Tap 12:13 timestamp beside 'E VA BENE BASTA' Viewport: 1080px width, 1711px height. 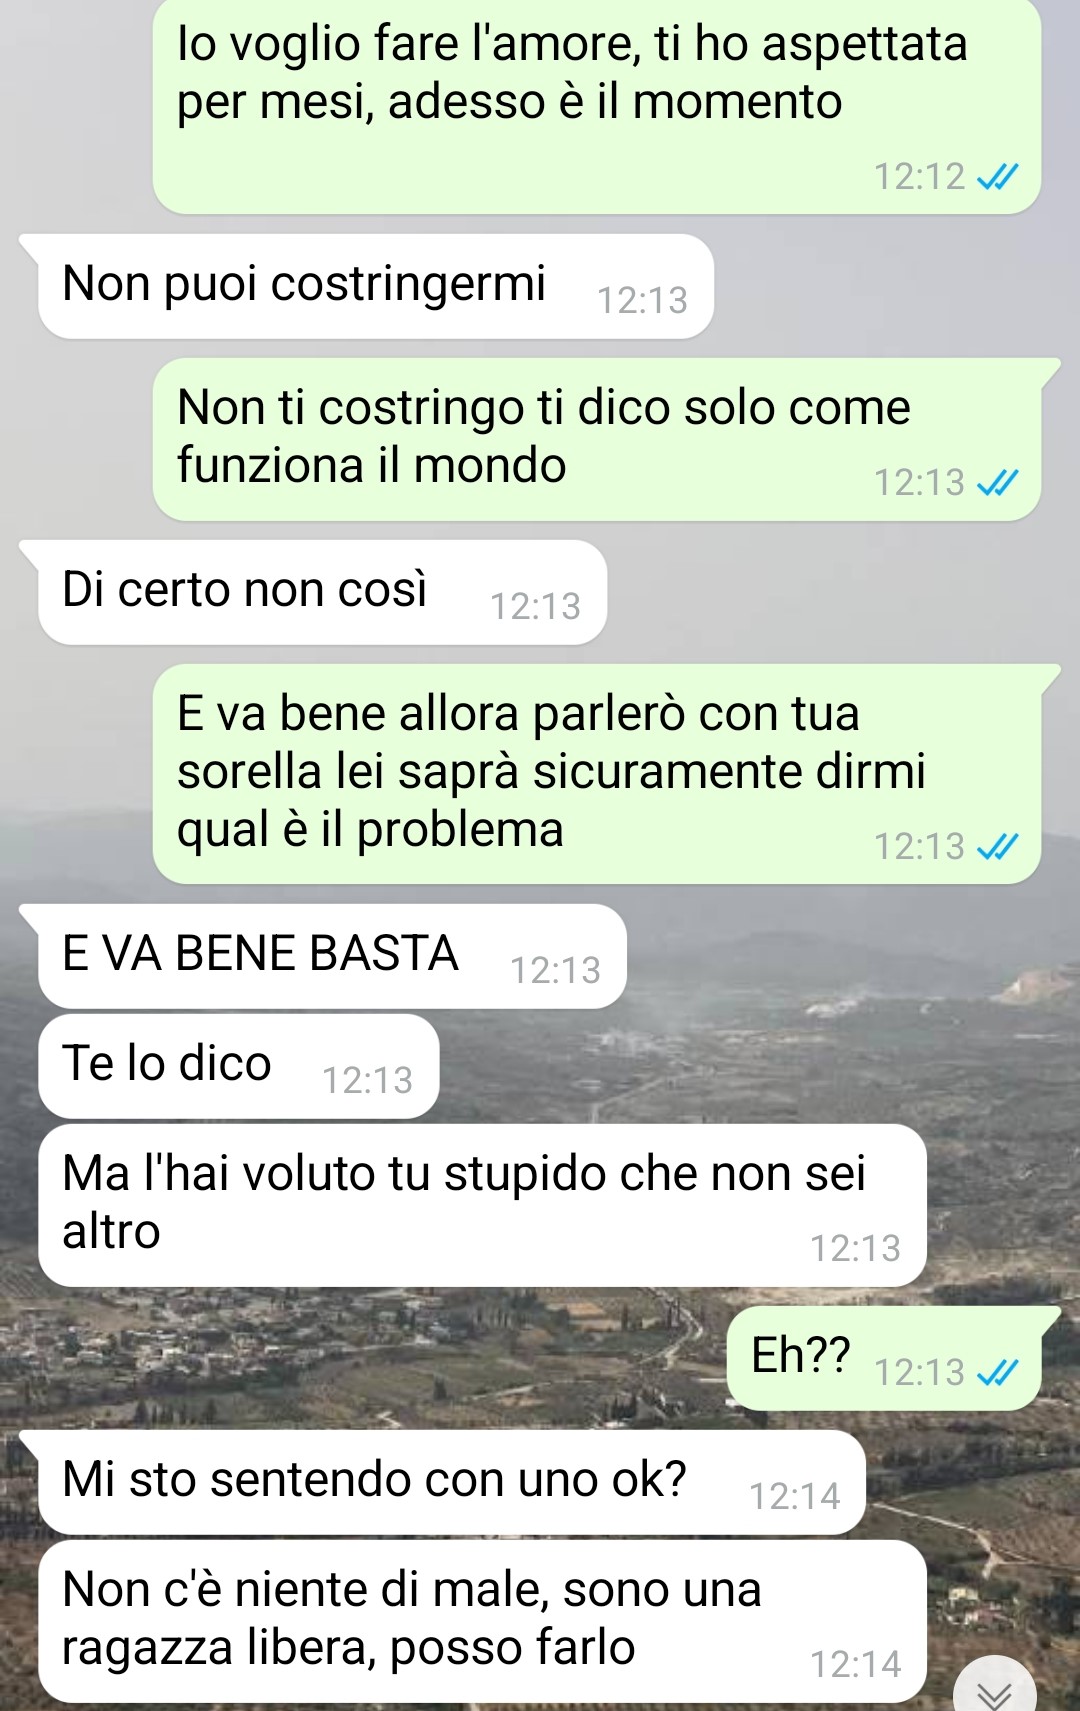point(556,970)
